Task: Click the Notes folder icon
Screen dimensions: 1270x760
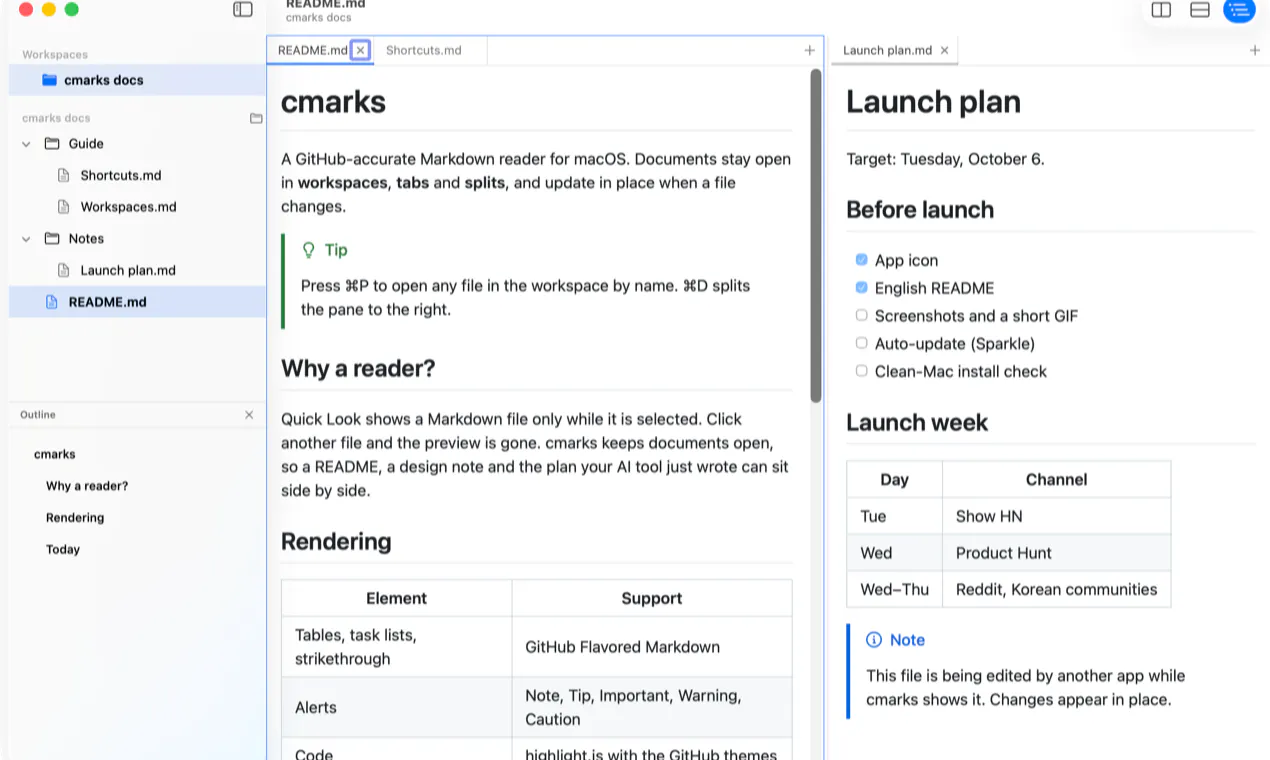Action: tap(52, 239)
